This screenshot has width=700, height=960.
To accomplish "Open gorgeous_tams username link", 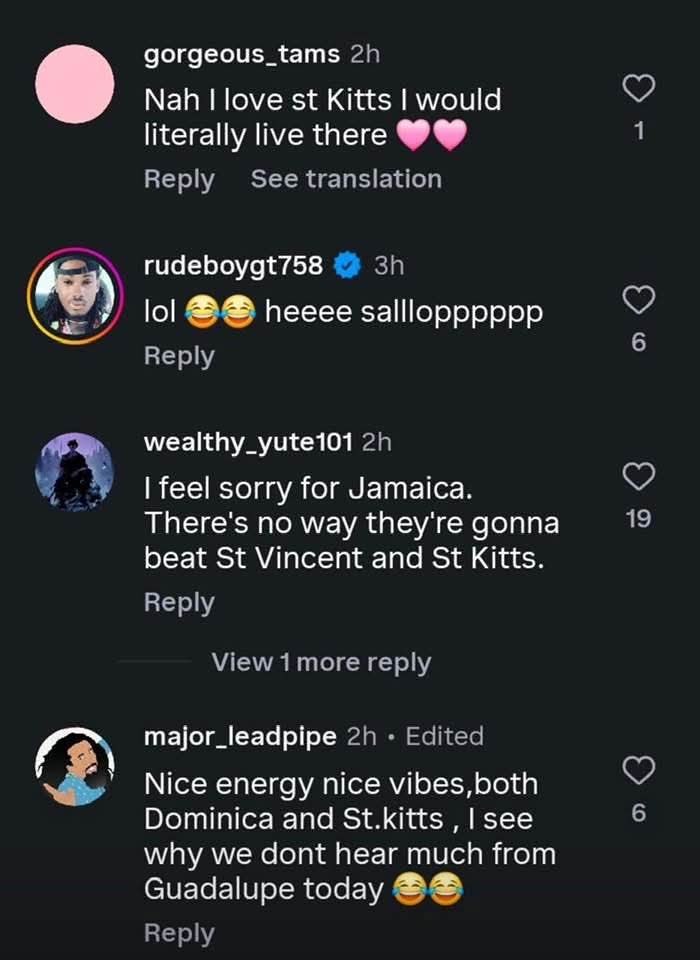I will 241,54.
